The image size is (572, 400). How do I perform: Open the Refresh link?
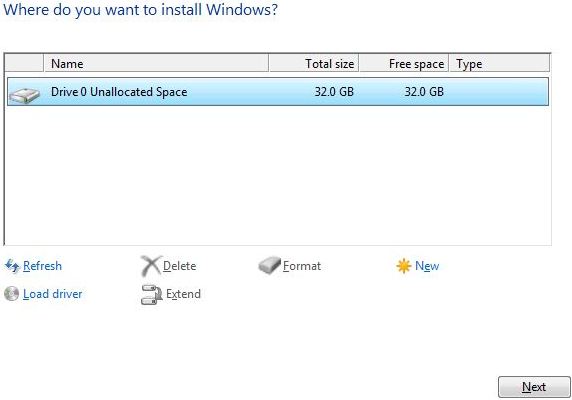point(42,266)
